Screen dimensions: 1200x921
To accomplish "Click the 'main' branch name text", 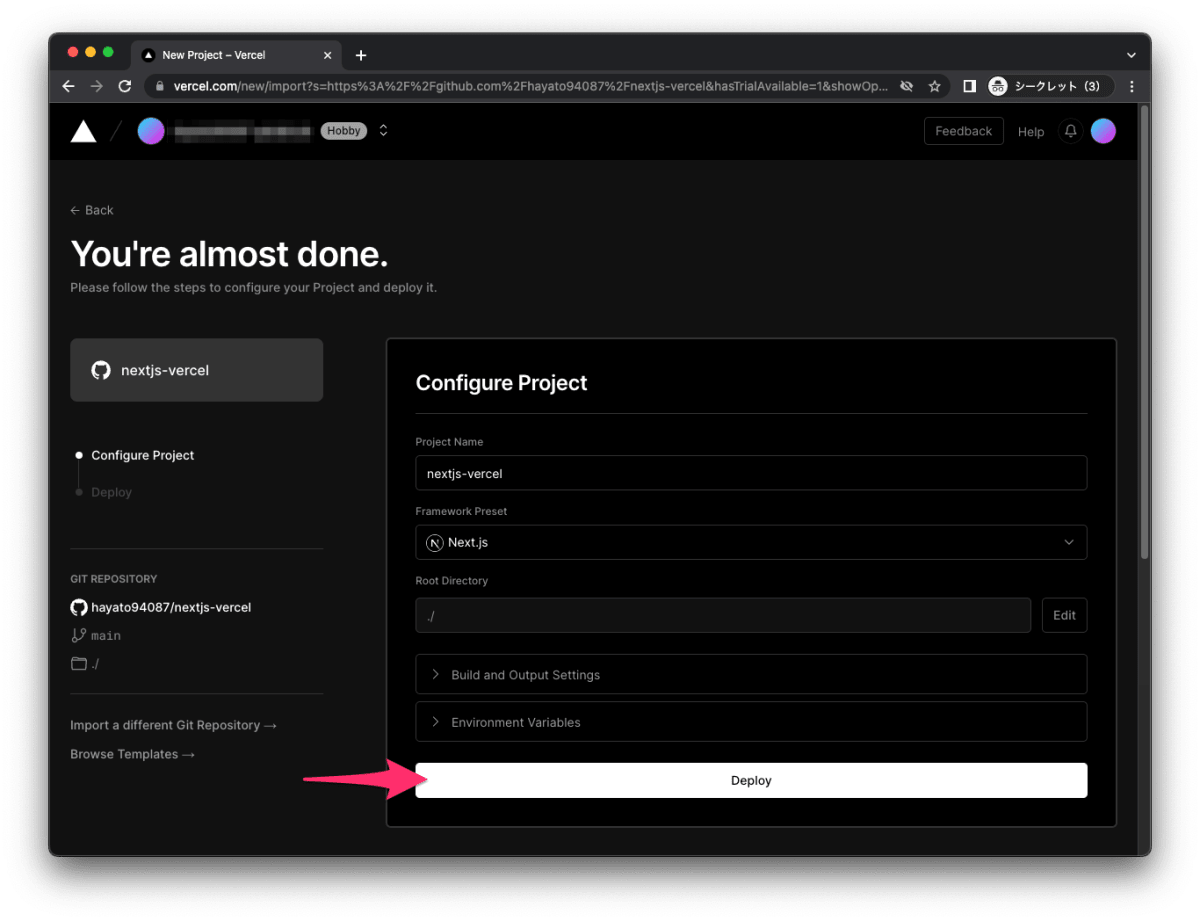I will (x=106, y=636).
